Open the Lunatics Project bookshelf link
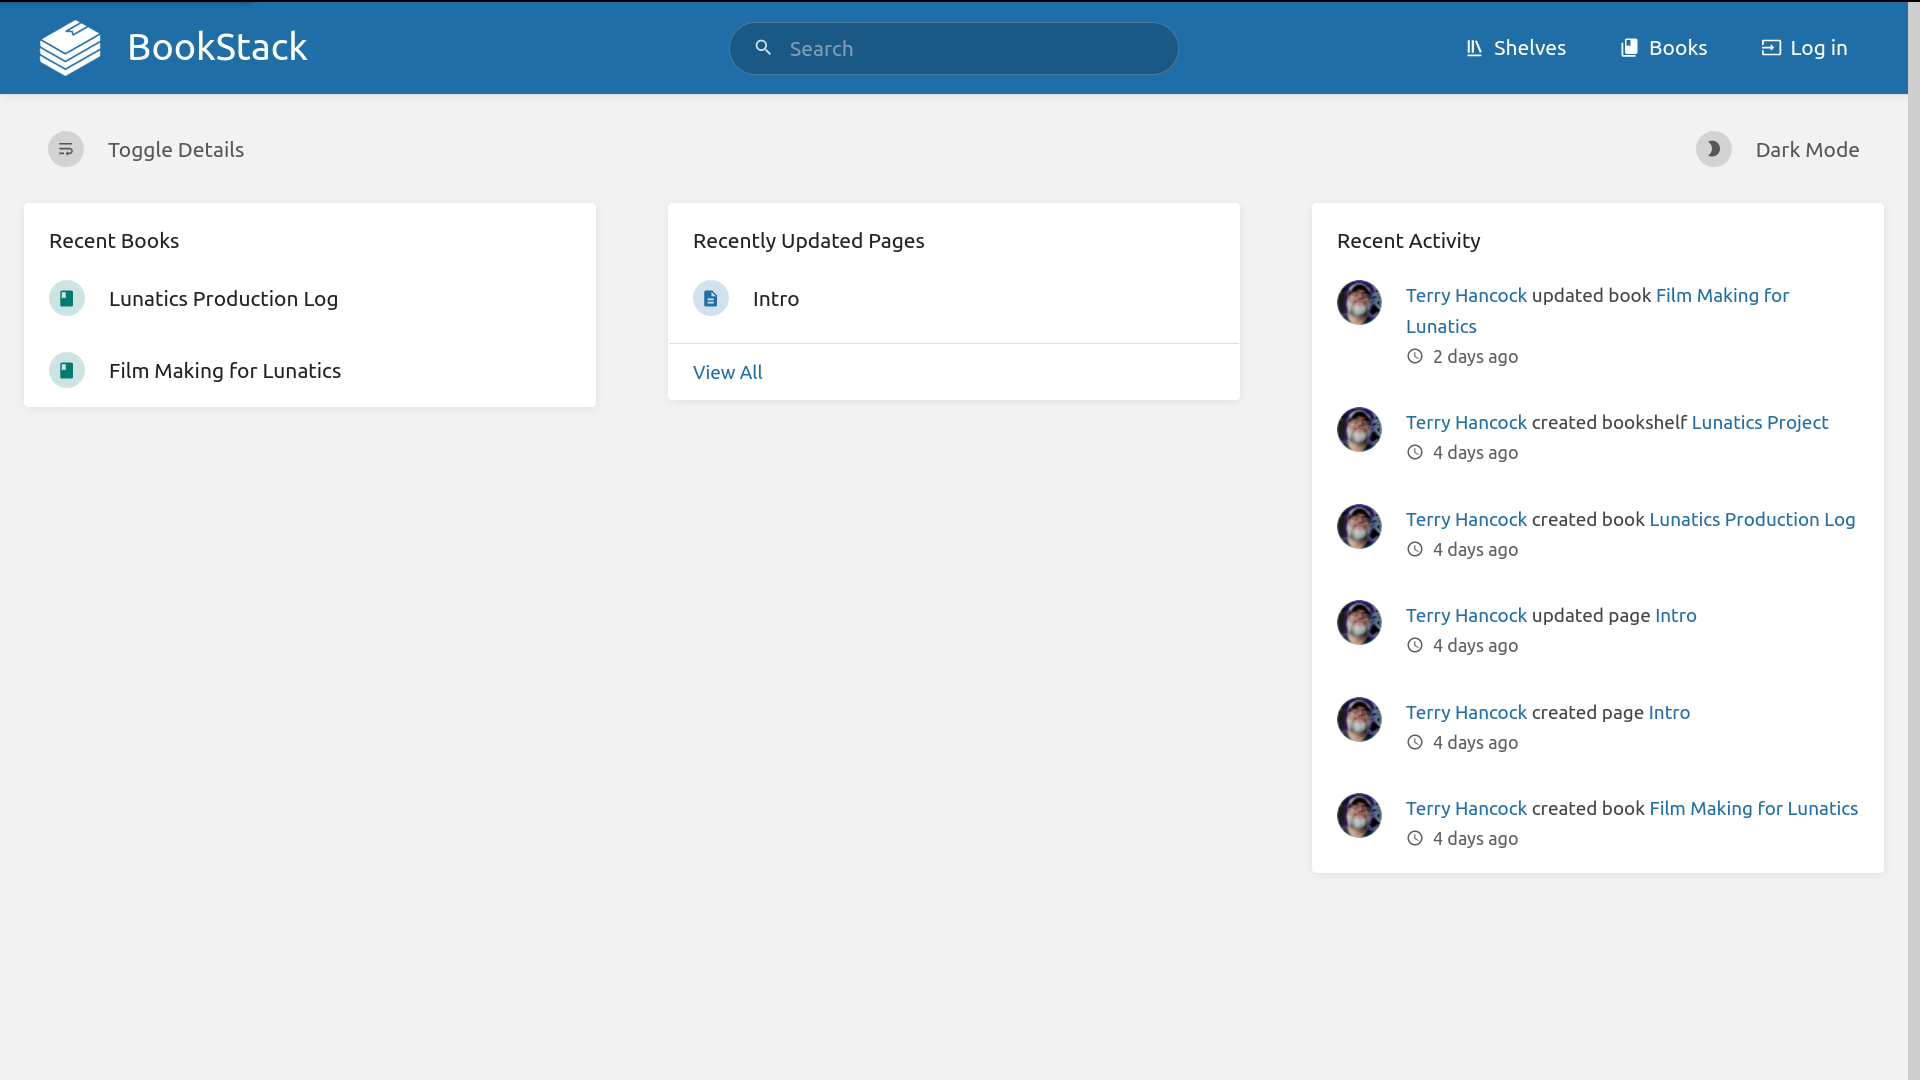This screenshot has width=1920, height=1080. pyautogui.click(x=1759, y=422)
